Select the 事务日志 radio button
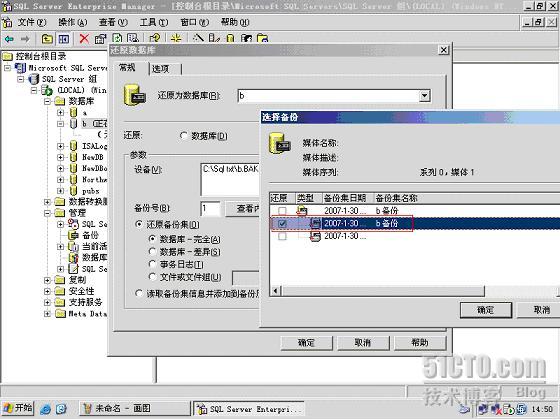The width and height of the screenshot is (560, 420). [x=152, y=264]
